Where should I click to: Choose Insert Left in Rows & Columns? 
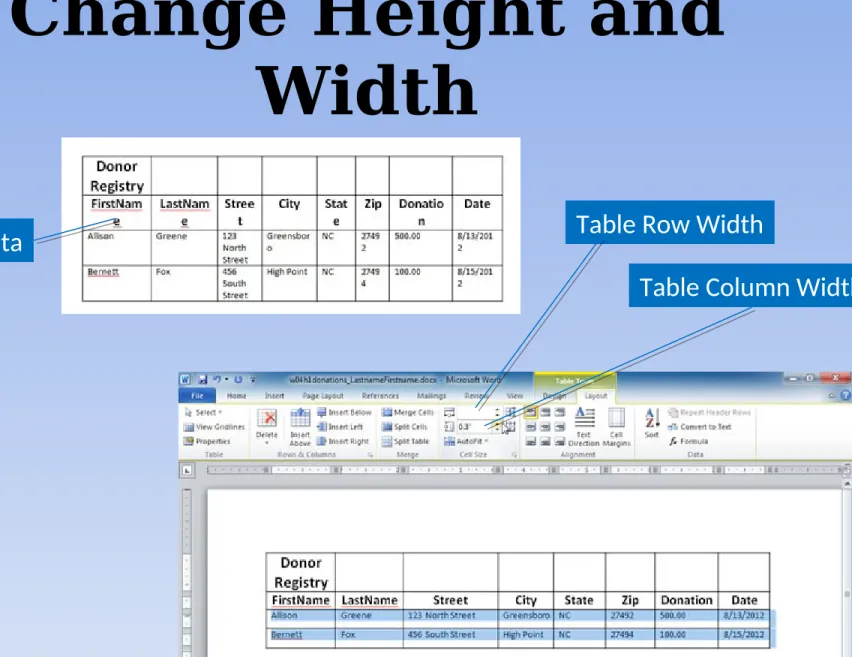pos(340,427)
